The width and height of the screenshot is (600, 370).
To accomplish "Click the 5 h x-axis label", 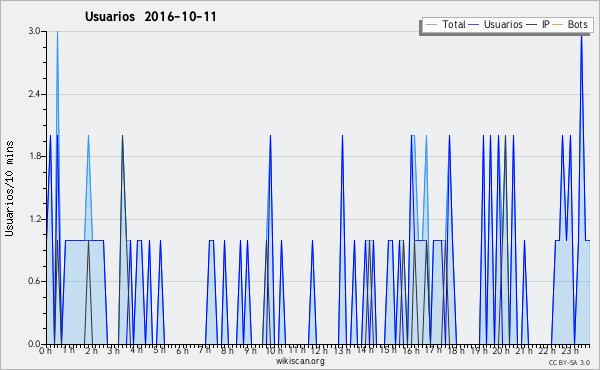I will (159, 350).
